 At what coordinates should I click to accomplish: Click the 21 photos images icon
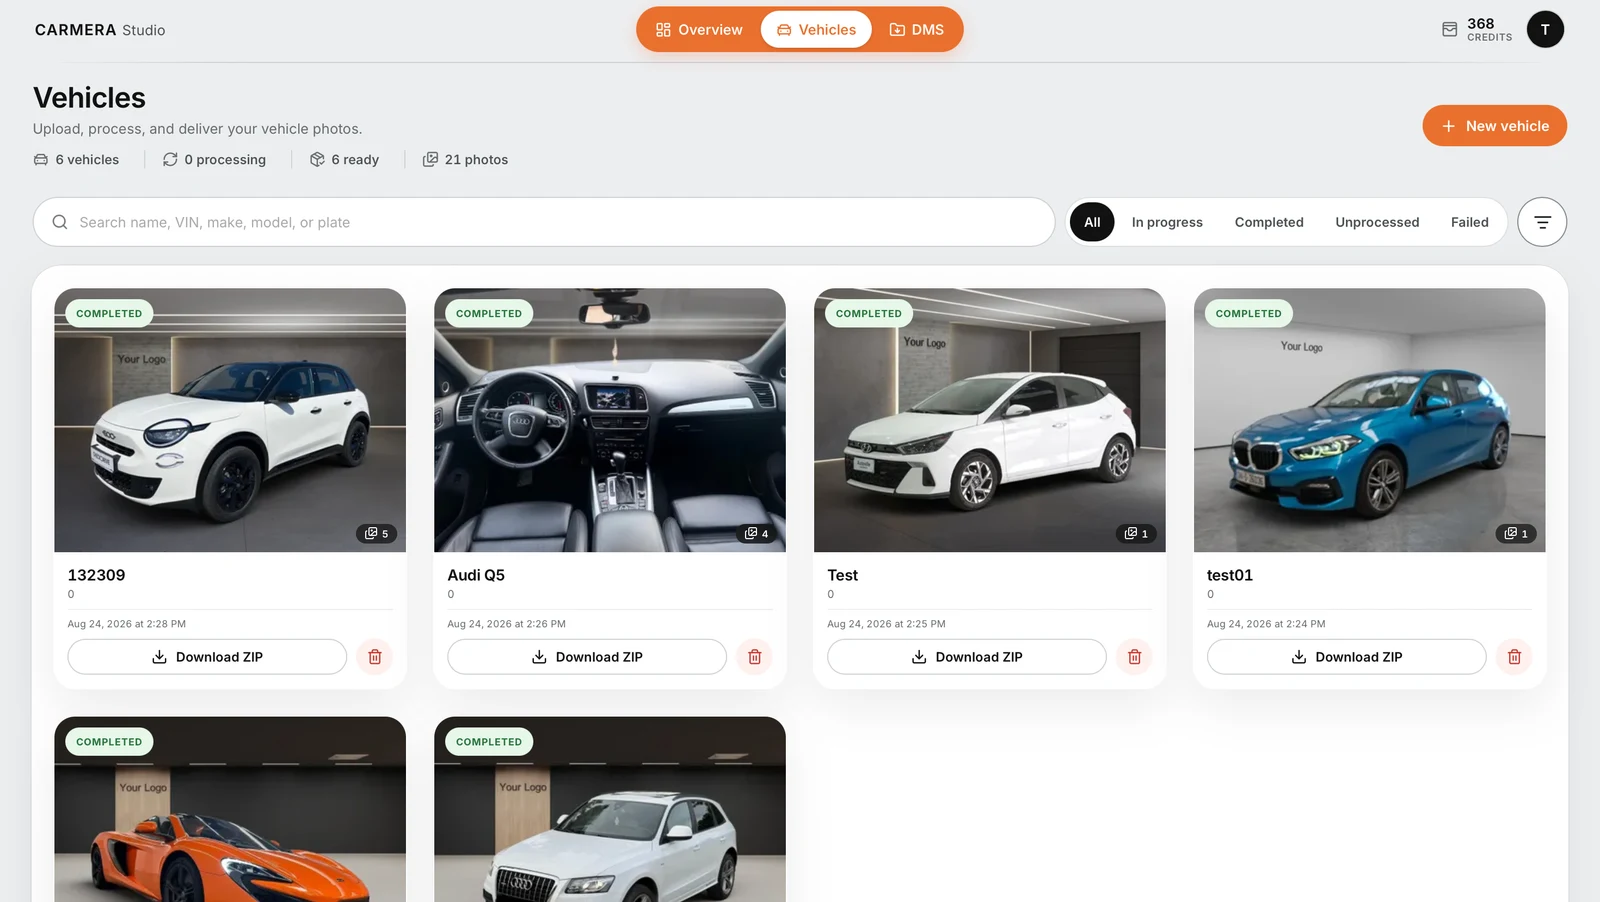coord(430,159)
